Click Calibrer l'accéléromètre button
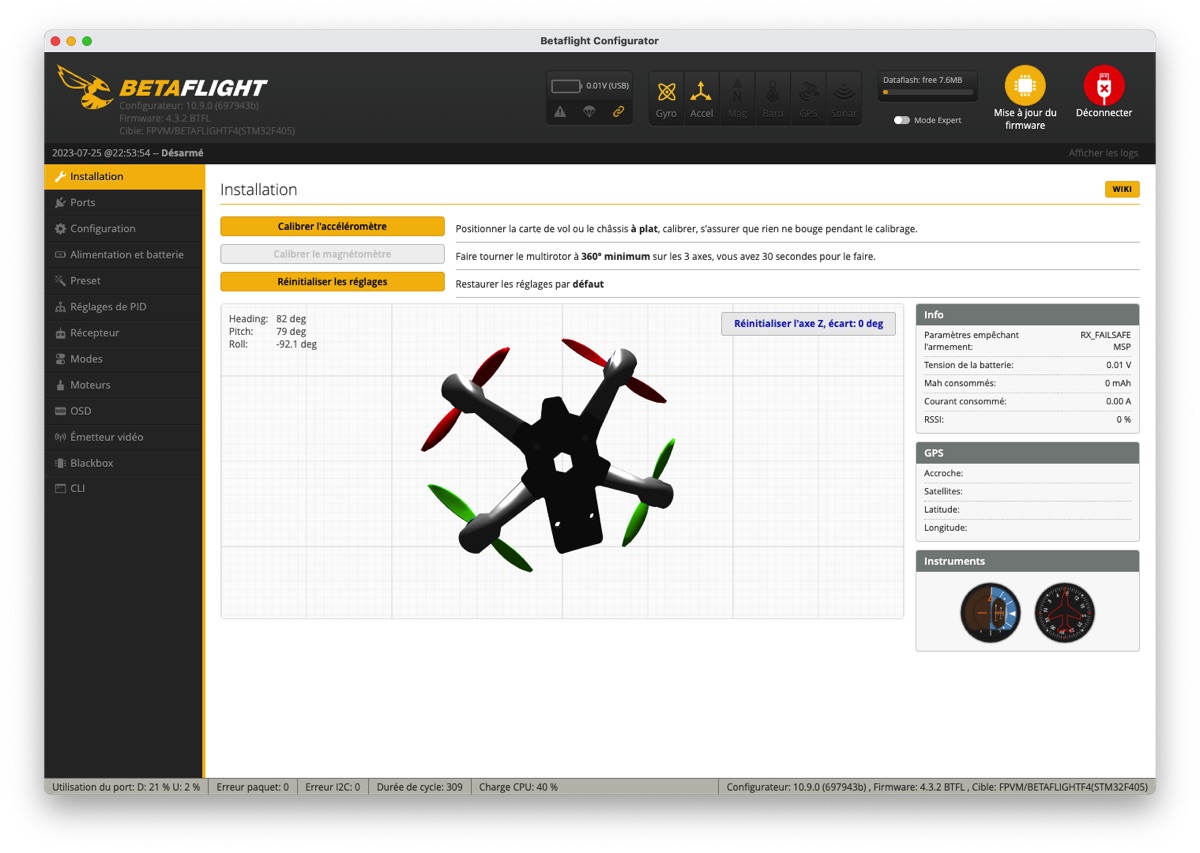 [332, 227]
